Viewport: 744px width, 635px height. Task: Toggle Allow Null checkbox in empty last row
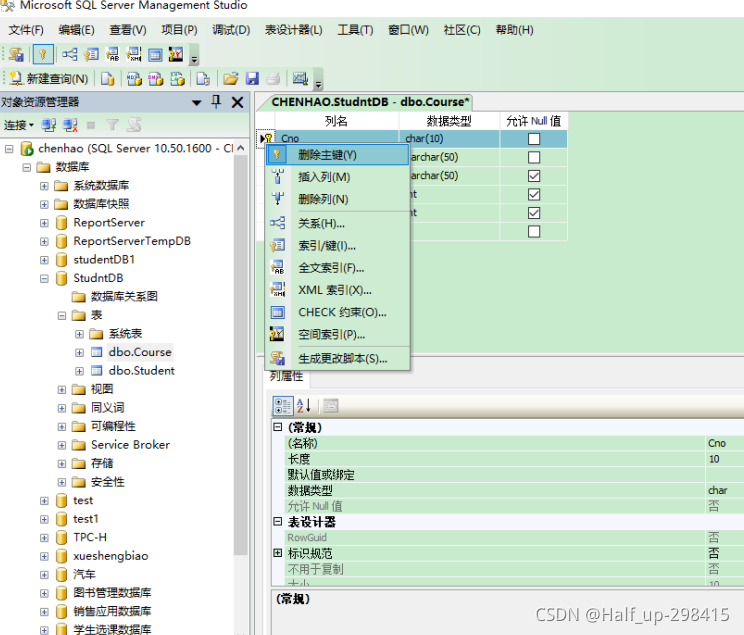(534, 231)
